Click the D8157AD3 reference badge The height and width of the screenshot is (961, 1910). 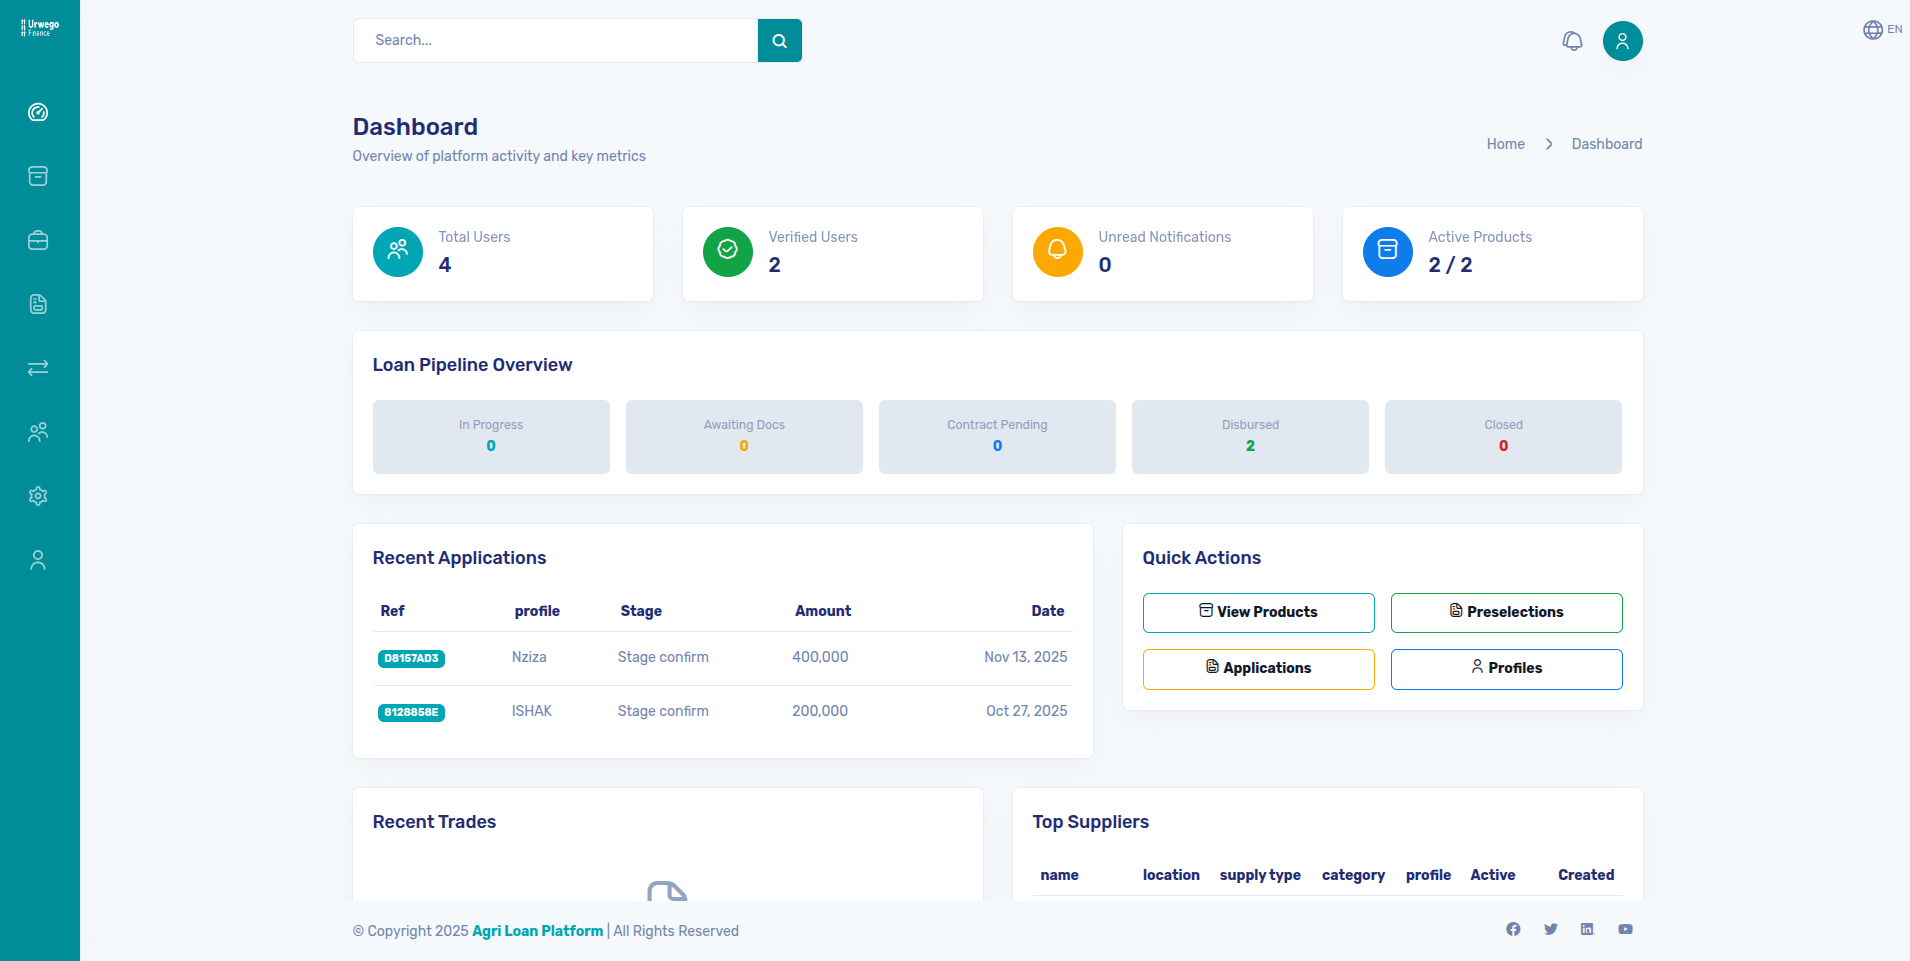(411, 658)
